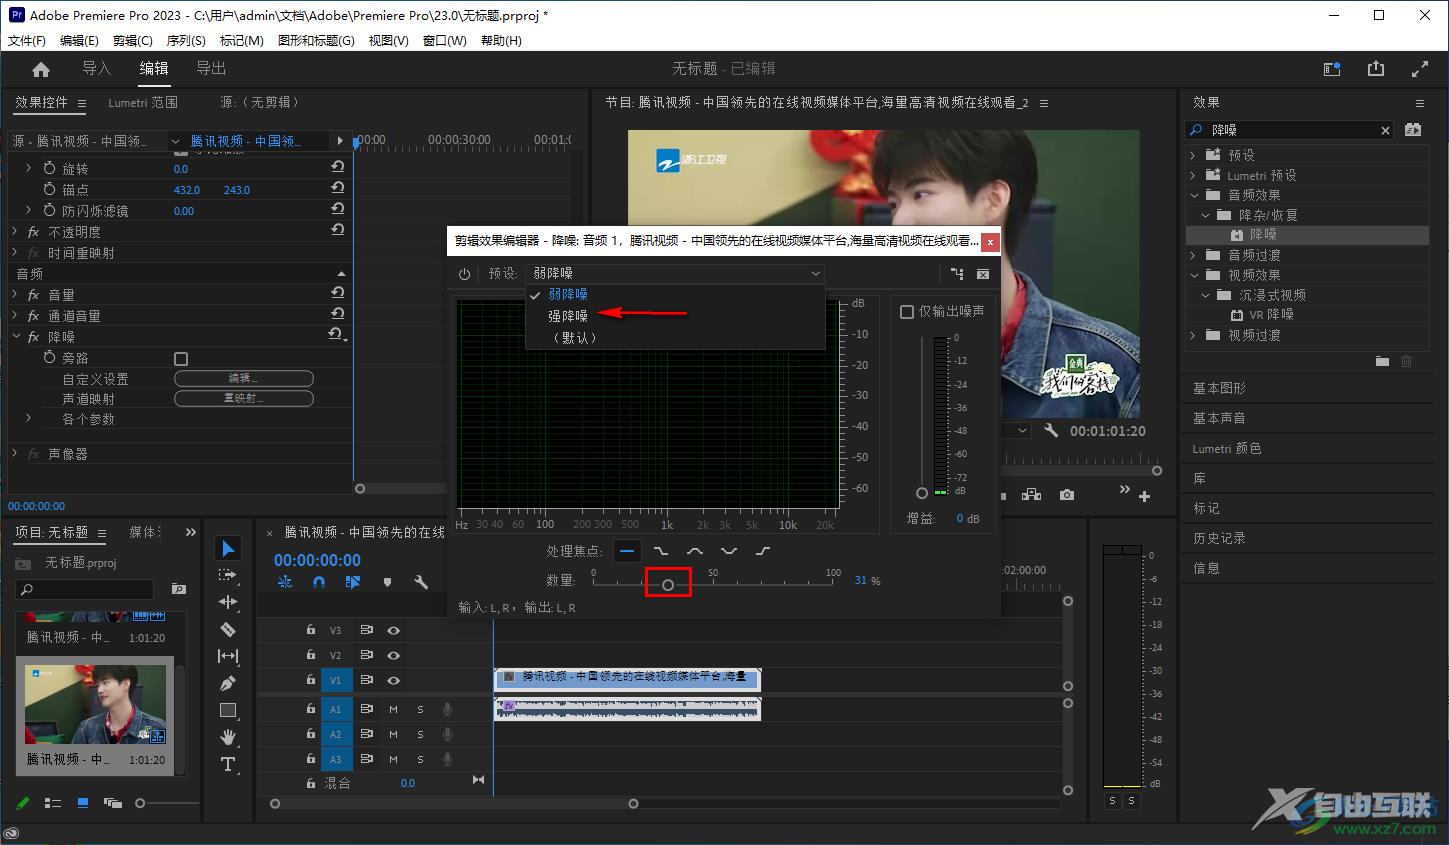Open the Lumetri Scopes tab
Viewport: 1449px width, 845px height.
pyautogui.click(x=143, y=103)
